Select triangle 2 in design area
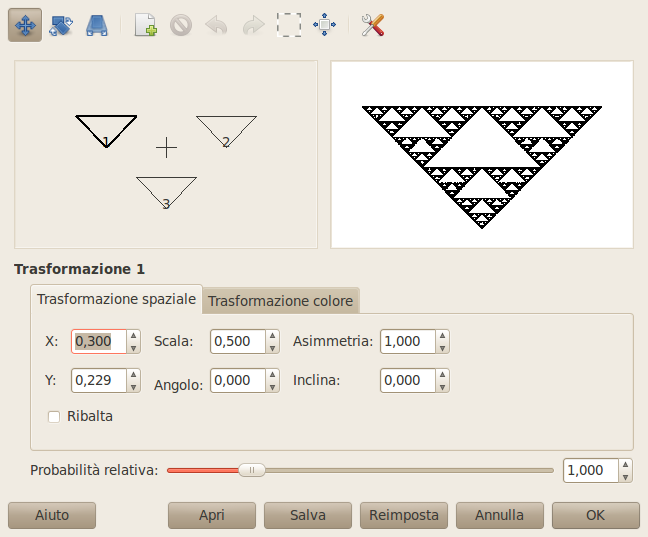 click(x=226, y=130)
